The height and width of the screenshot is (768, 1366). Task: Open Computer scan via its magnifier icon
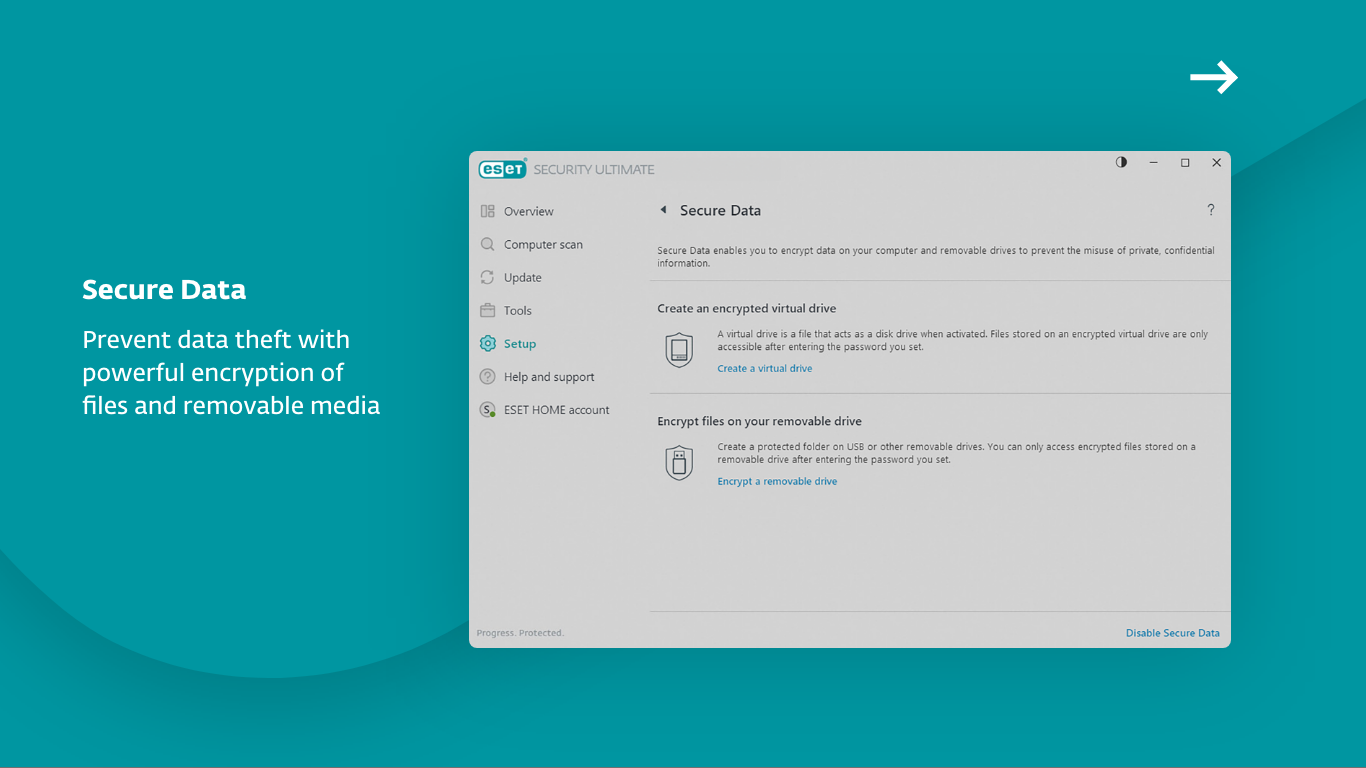(x=487, y=244)
